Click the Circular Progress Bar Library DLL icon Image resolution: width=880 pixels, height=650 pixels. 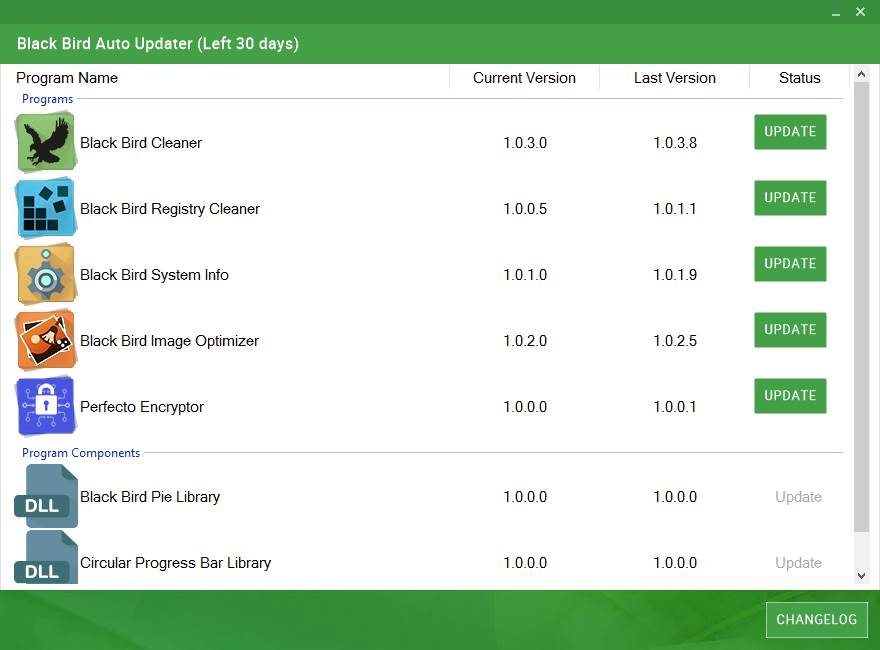click(x=46, y=558)
